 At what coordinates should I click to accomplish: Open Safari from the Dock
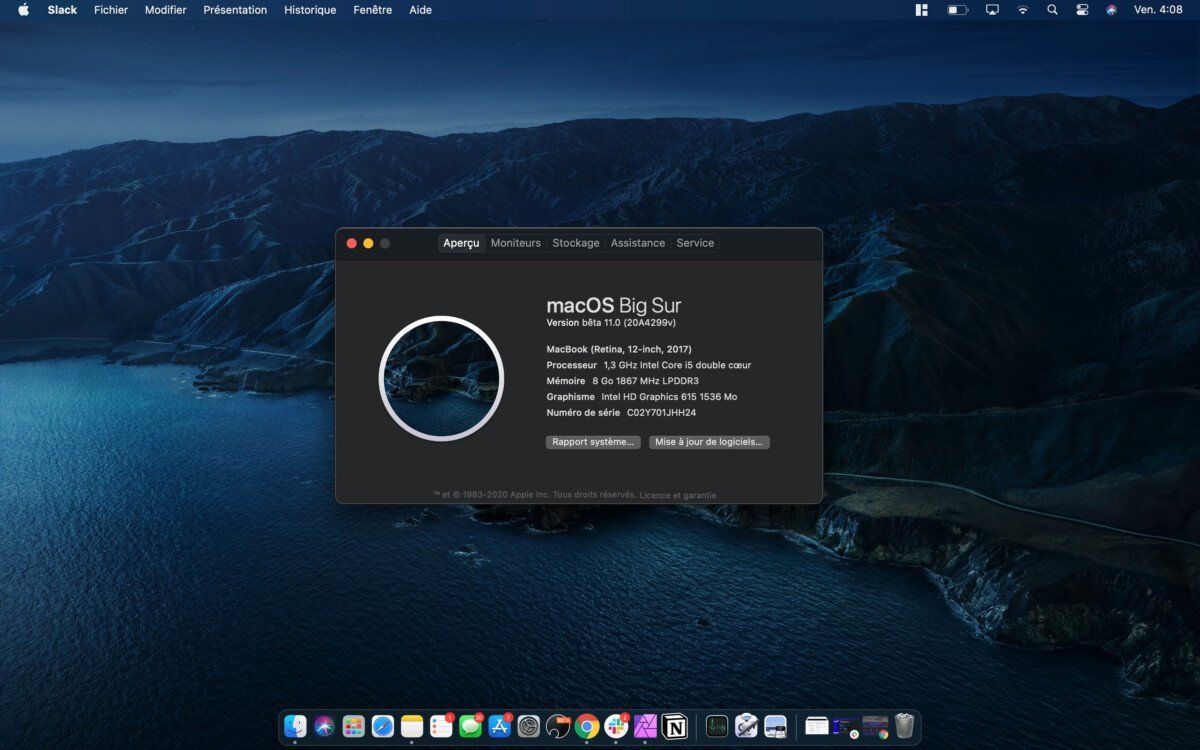tap(383, 726)
